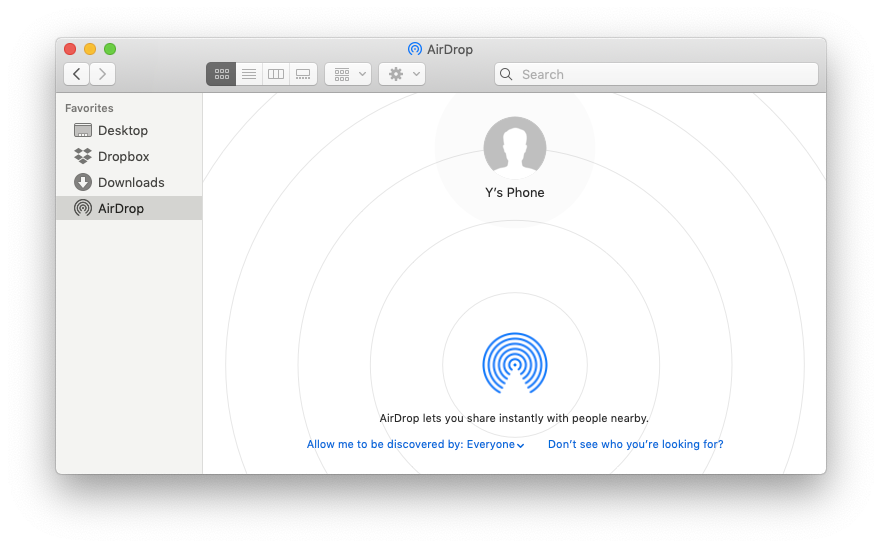Click the AirDrop radar icon in sidebar
882x548 pixels.
83,208
